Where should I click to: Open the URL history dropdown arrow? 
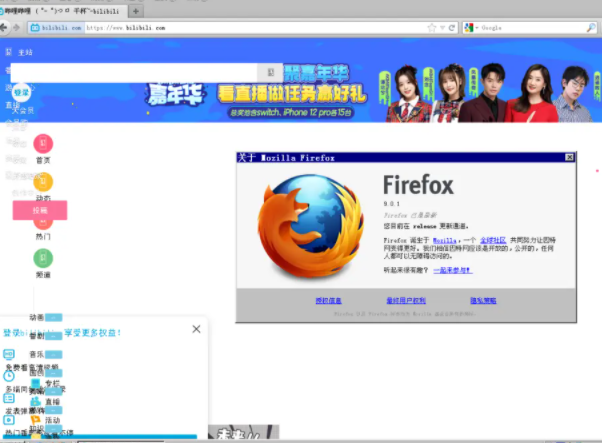(x=442, y=28)
